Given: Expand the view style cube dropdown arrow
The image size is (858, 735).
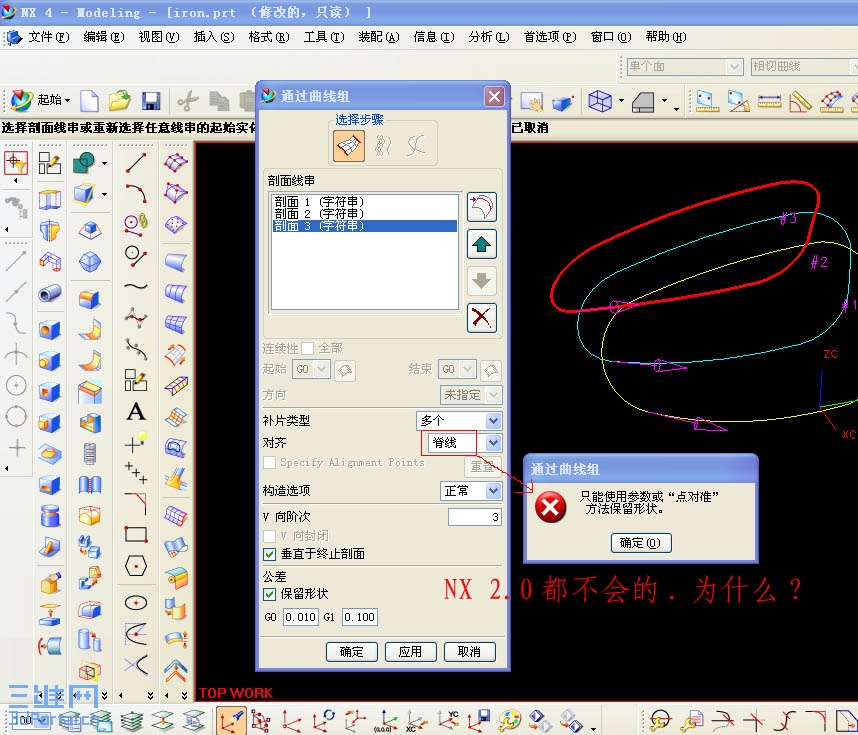Looking at the screenshot, I should click(621, 101).
